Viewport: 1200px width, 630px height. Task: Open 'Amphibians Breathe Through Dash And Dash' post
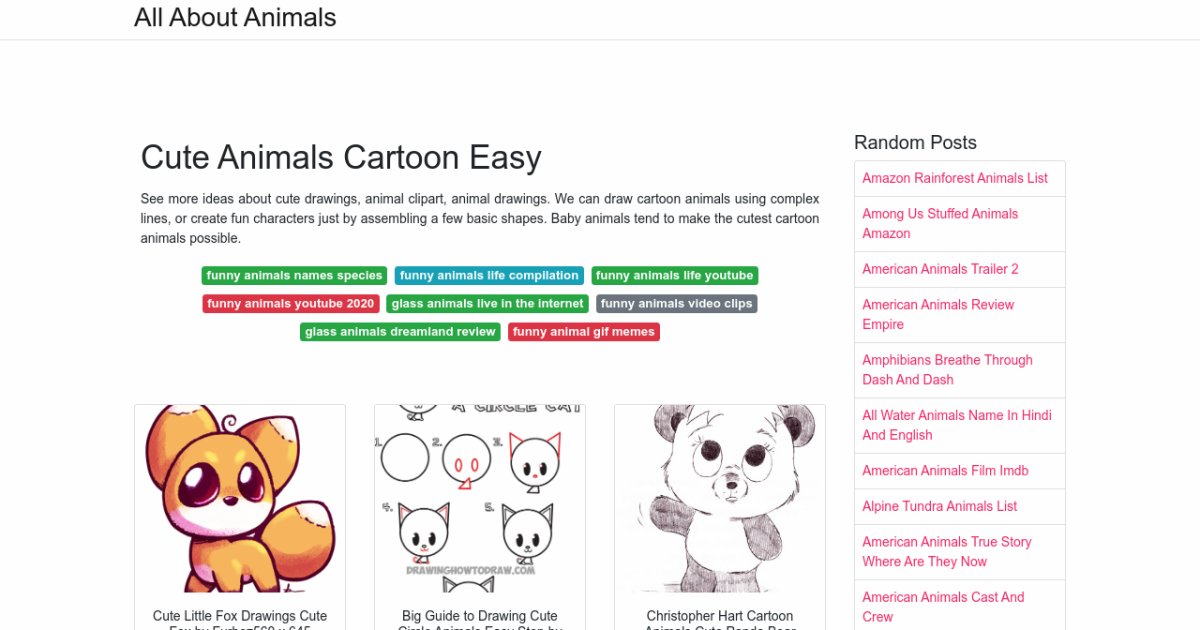coord(947,370)
